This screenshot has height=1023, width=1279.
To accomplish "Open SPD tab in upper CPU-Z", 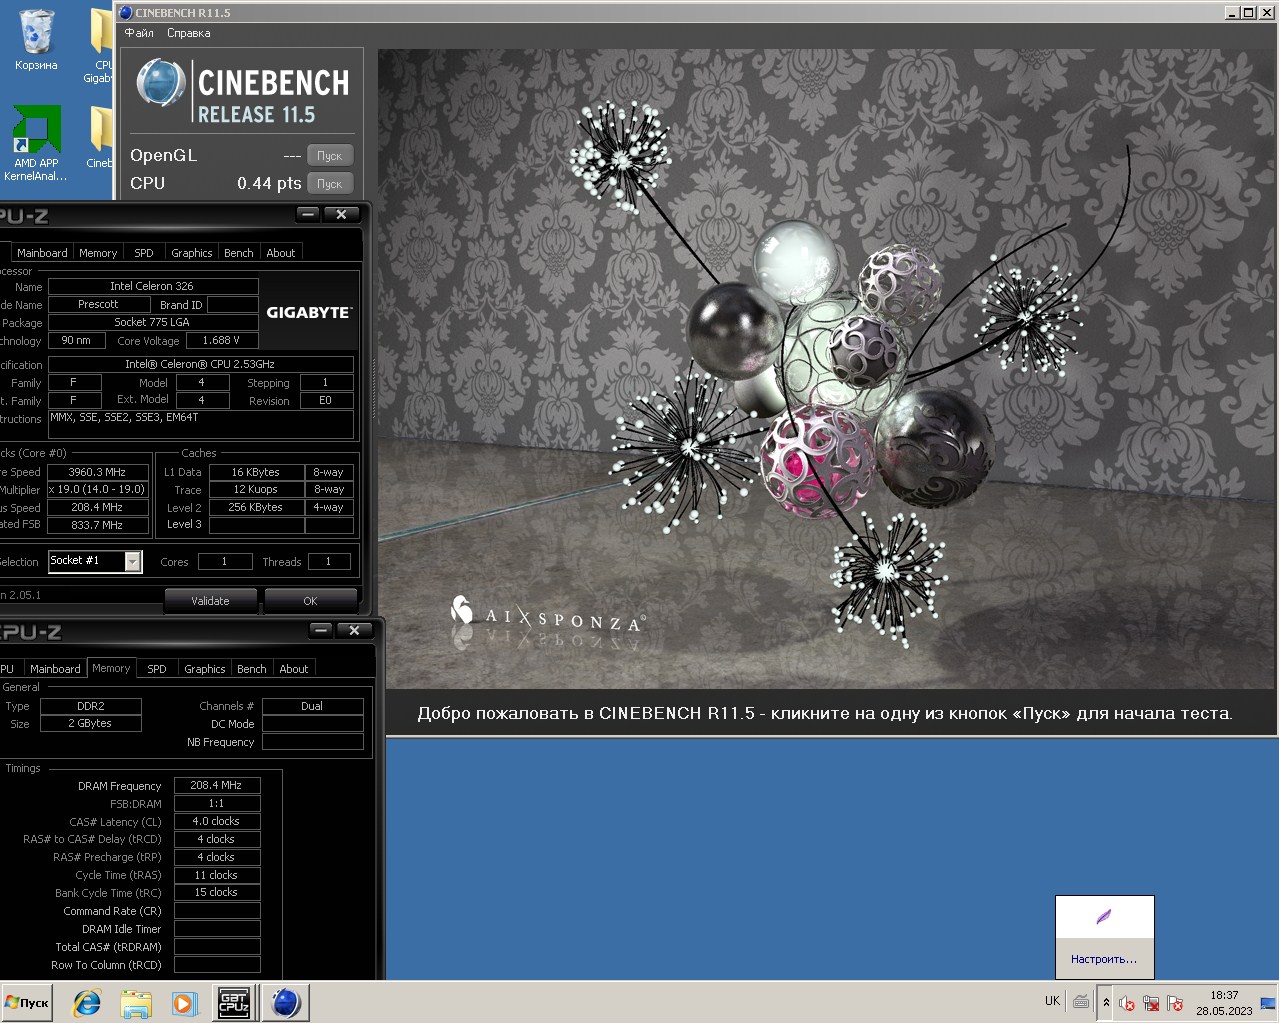I will pos(144,253).
